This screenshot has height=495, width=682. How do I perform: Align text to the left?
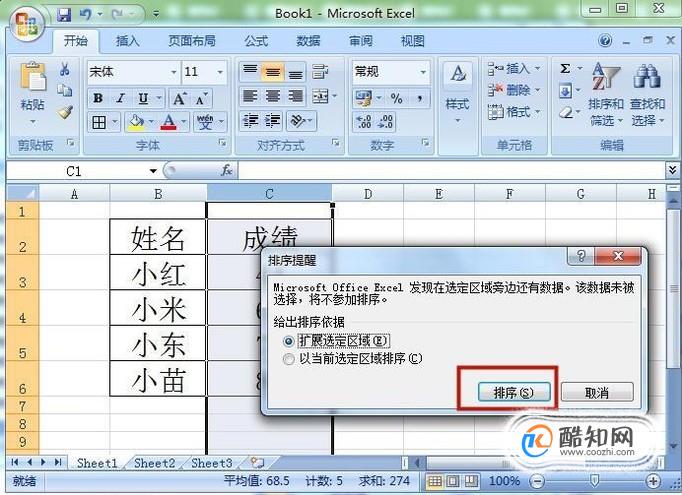tap(251, 96)
